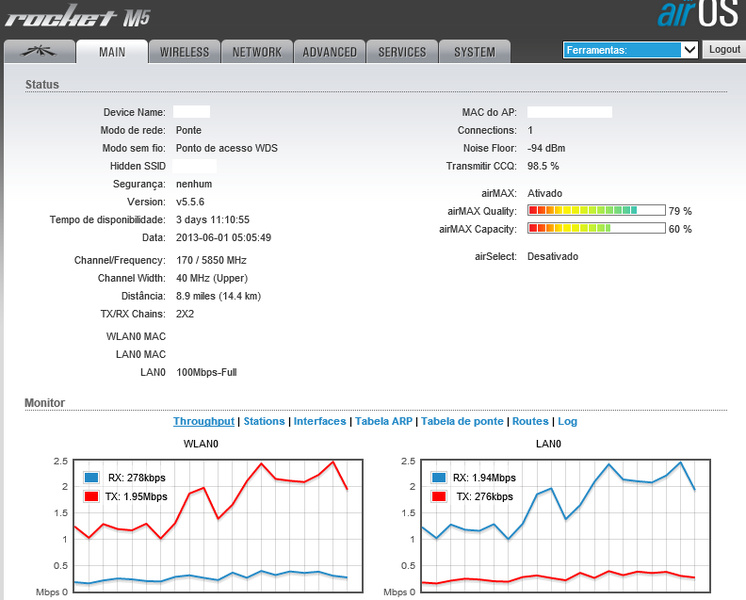Click the '98.5 %' CCQ value
746x600 pixels.
(x=543, y=166)
